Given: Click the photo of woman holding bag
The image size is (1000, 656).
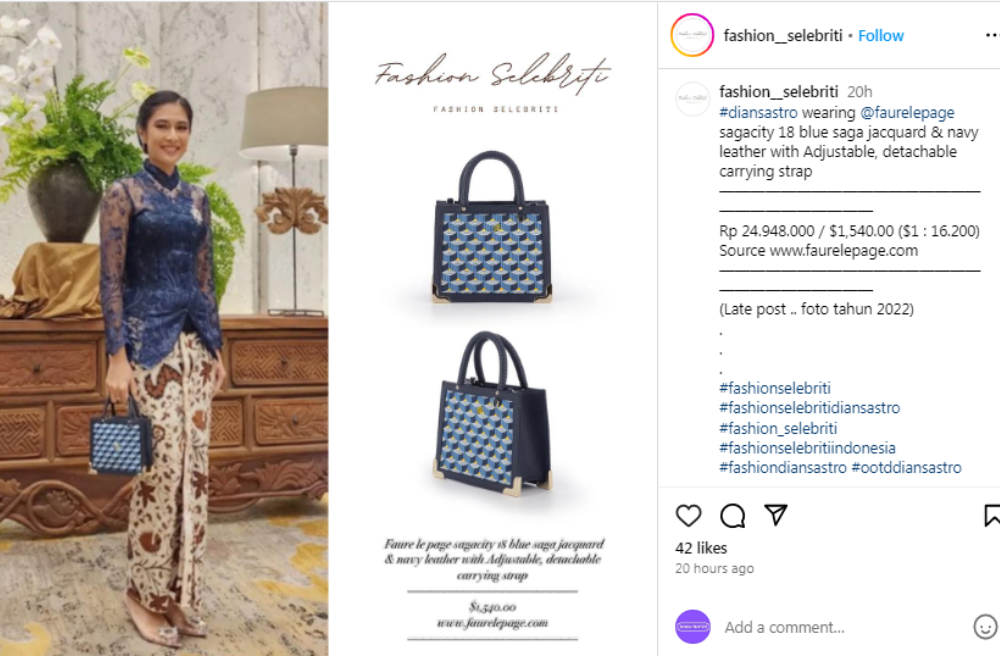Looking at the screenshot, I should click(x=164, y=328).
